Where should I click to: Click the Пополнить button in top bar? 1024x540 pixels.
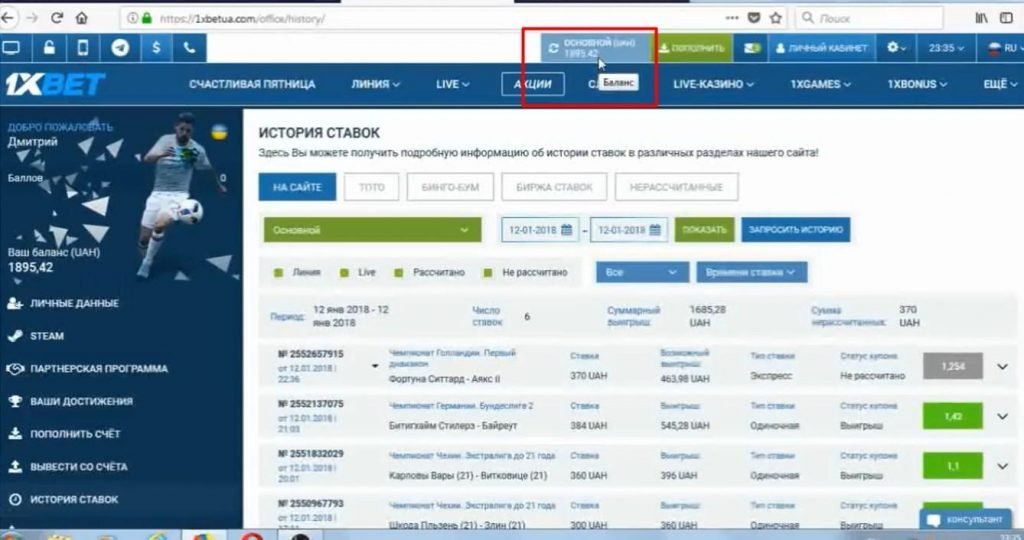coord(692,48)
